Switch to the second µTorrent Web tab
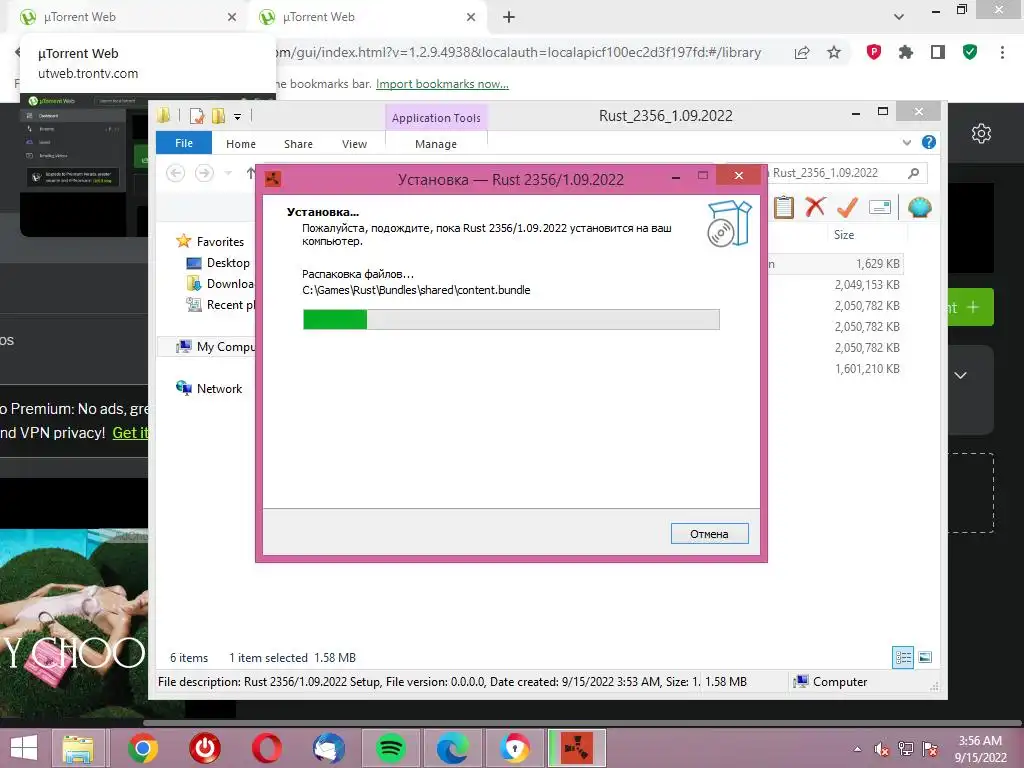The image size is (1024, 768). point(368,17)
